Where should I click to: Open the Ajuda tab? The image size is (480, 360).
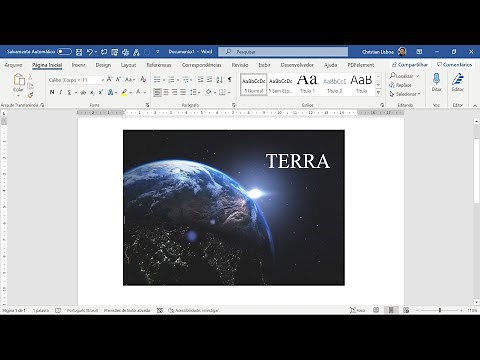[330, 65]
